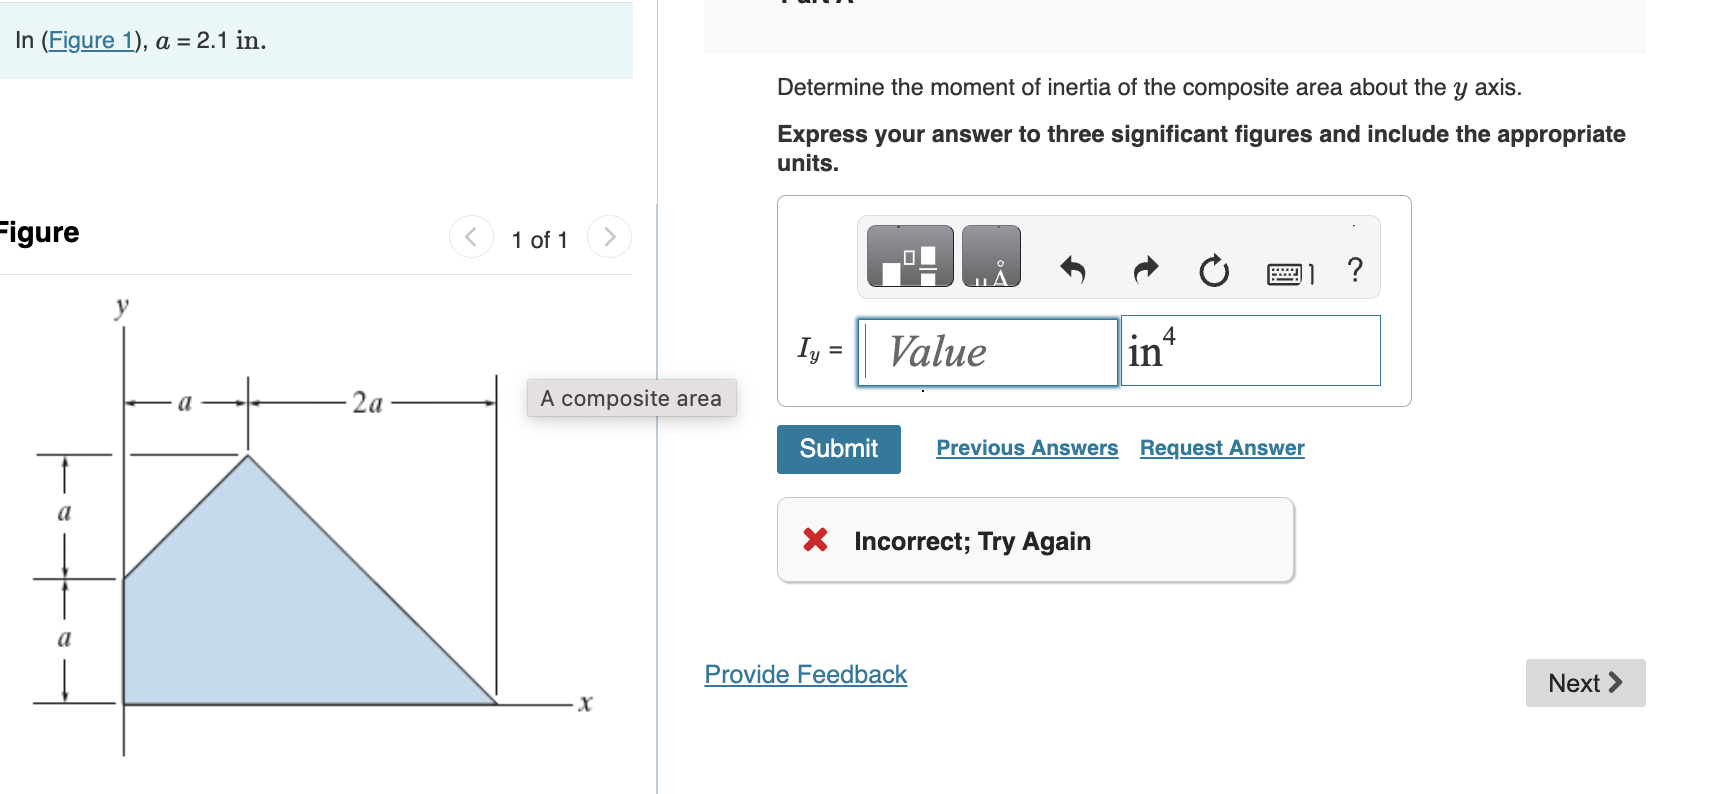Reset the answer field
Screen dimensions: 1714x794
[1213, 270]
